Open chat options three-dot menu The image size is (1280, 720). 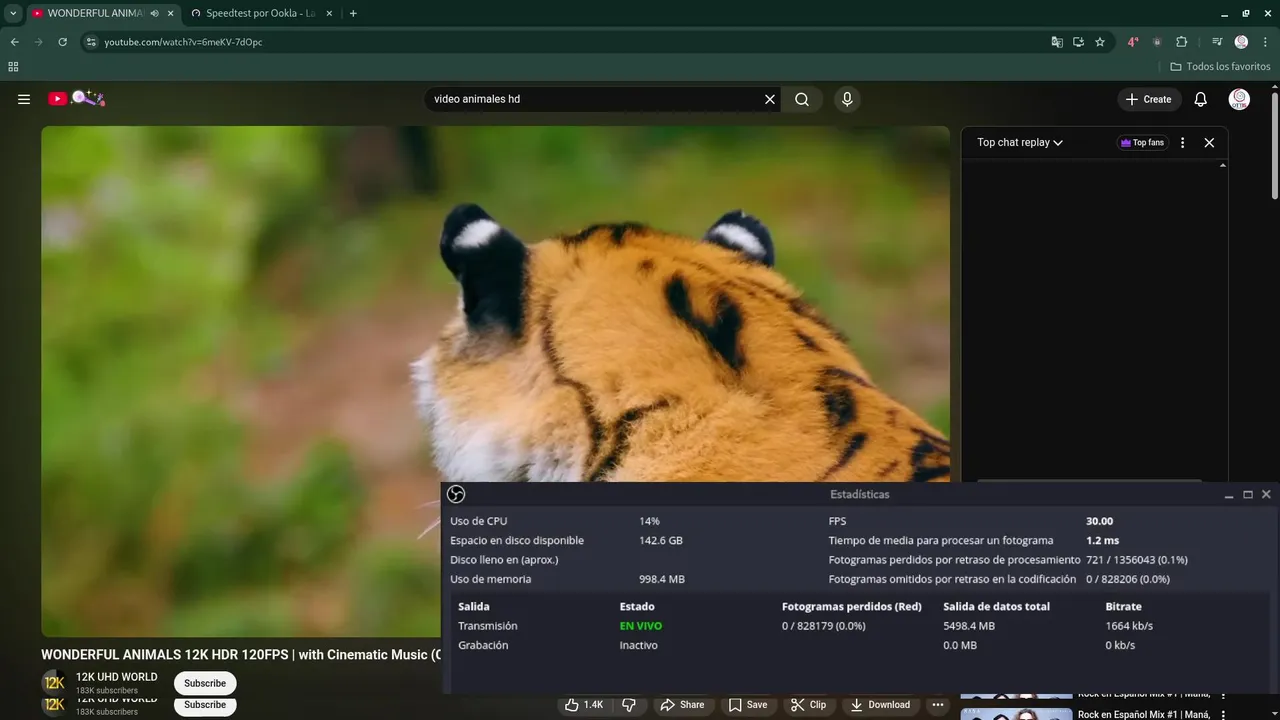[1182, 143]
